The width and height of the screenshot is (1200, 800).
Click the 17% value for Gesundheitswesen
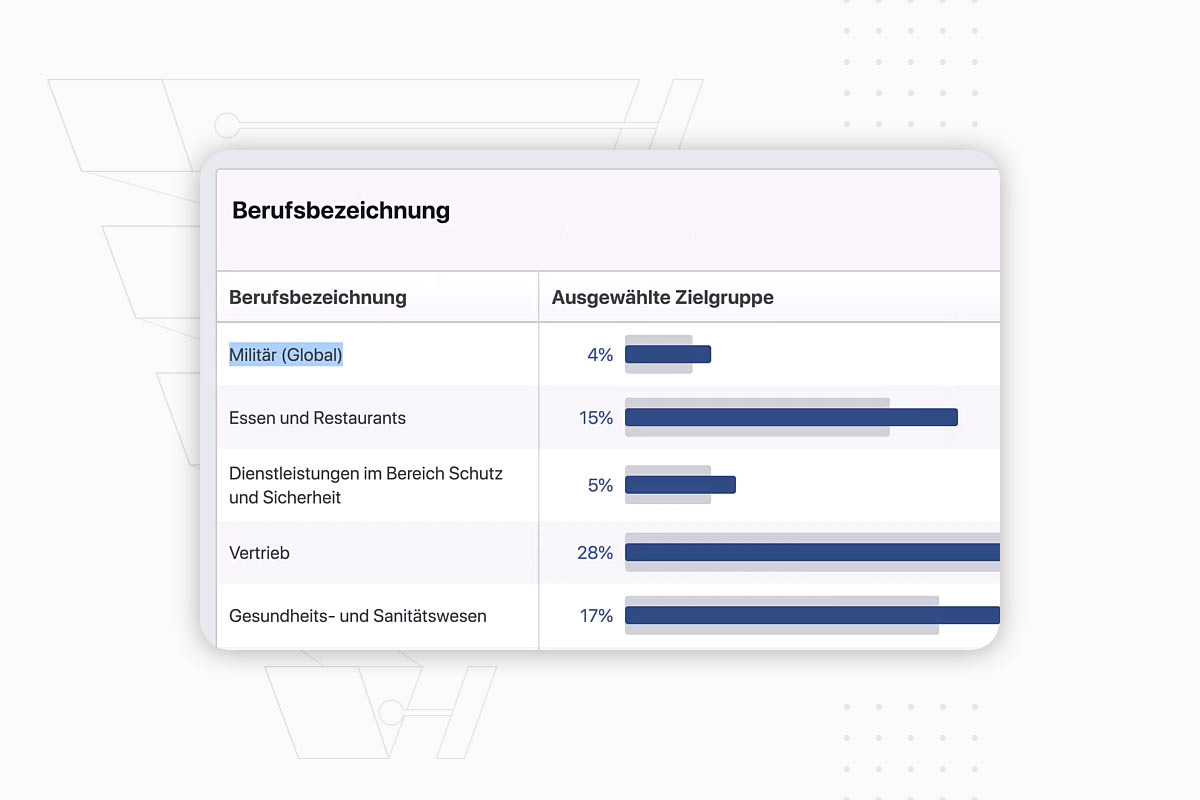(x=596, y=616)
